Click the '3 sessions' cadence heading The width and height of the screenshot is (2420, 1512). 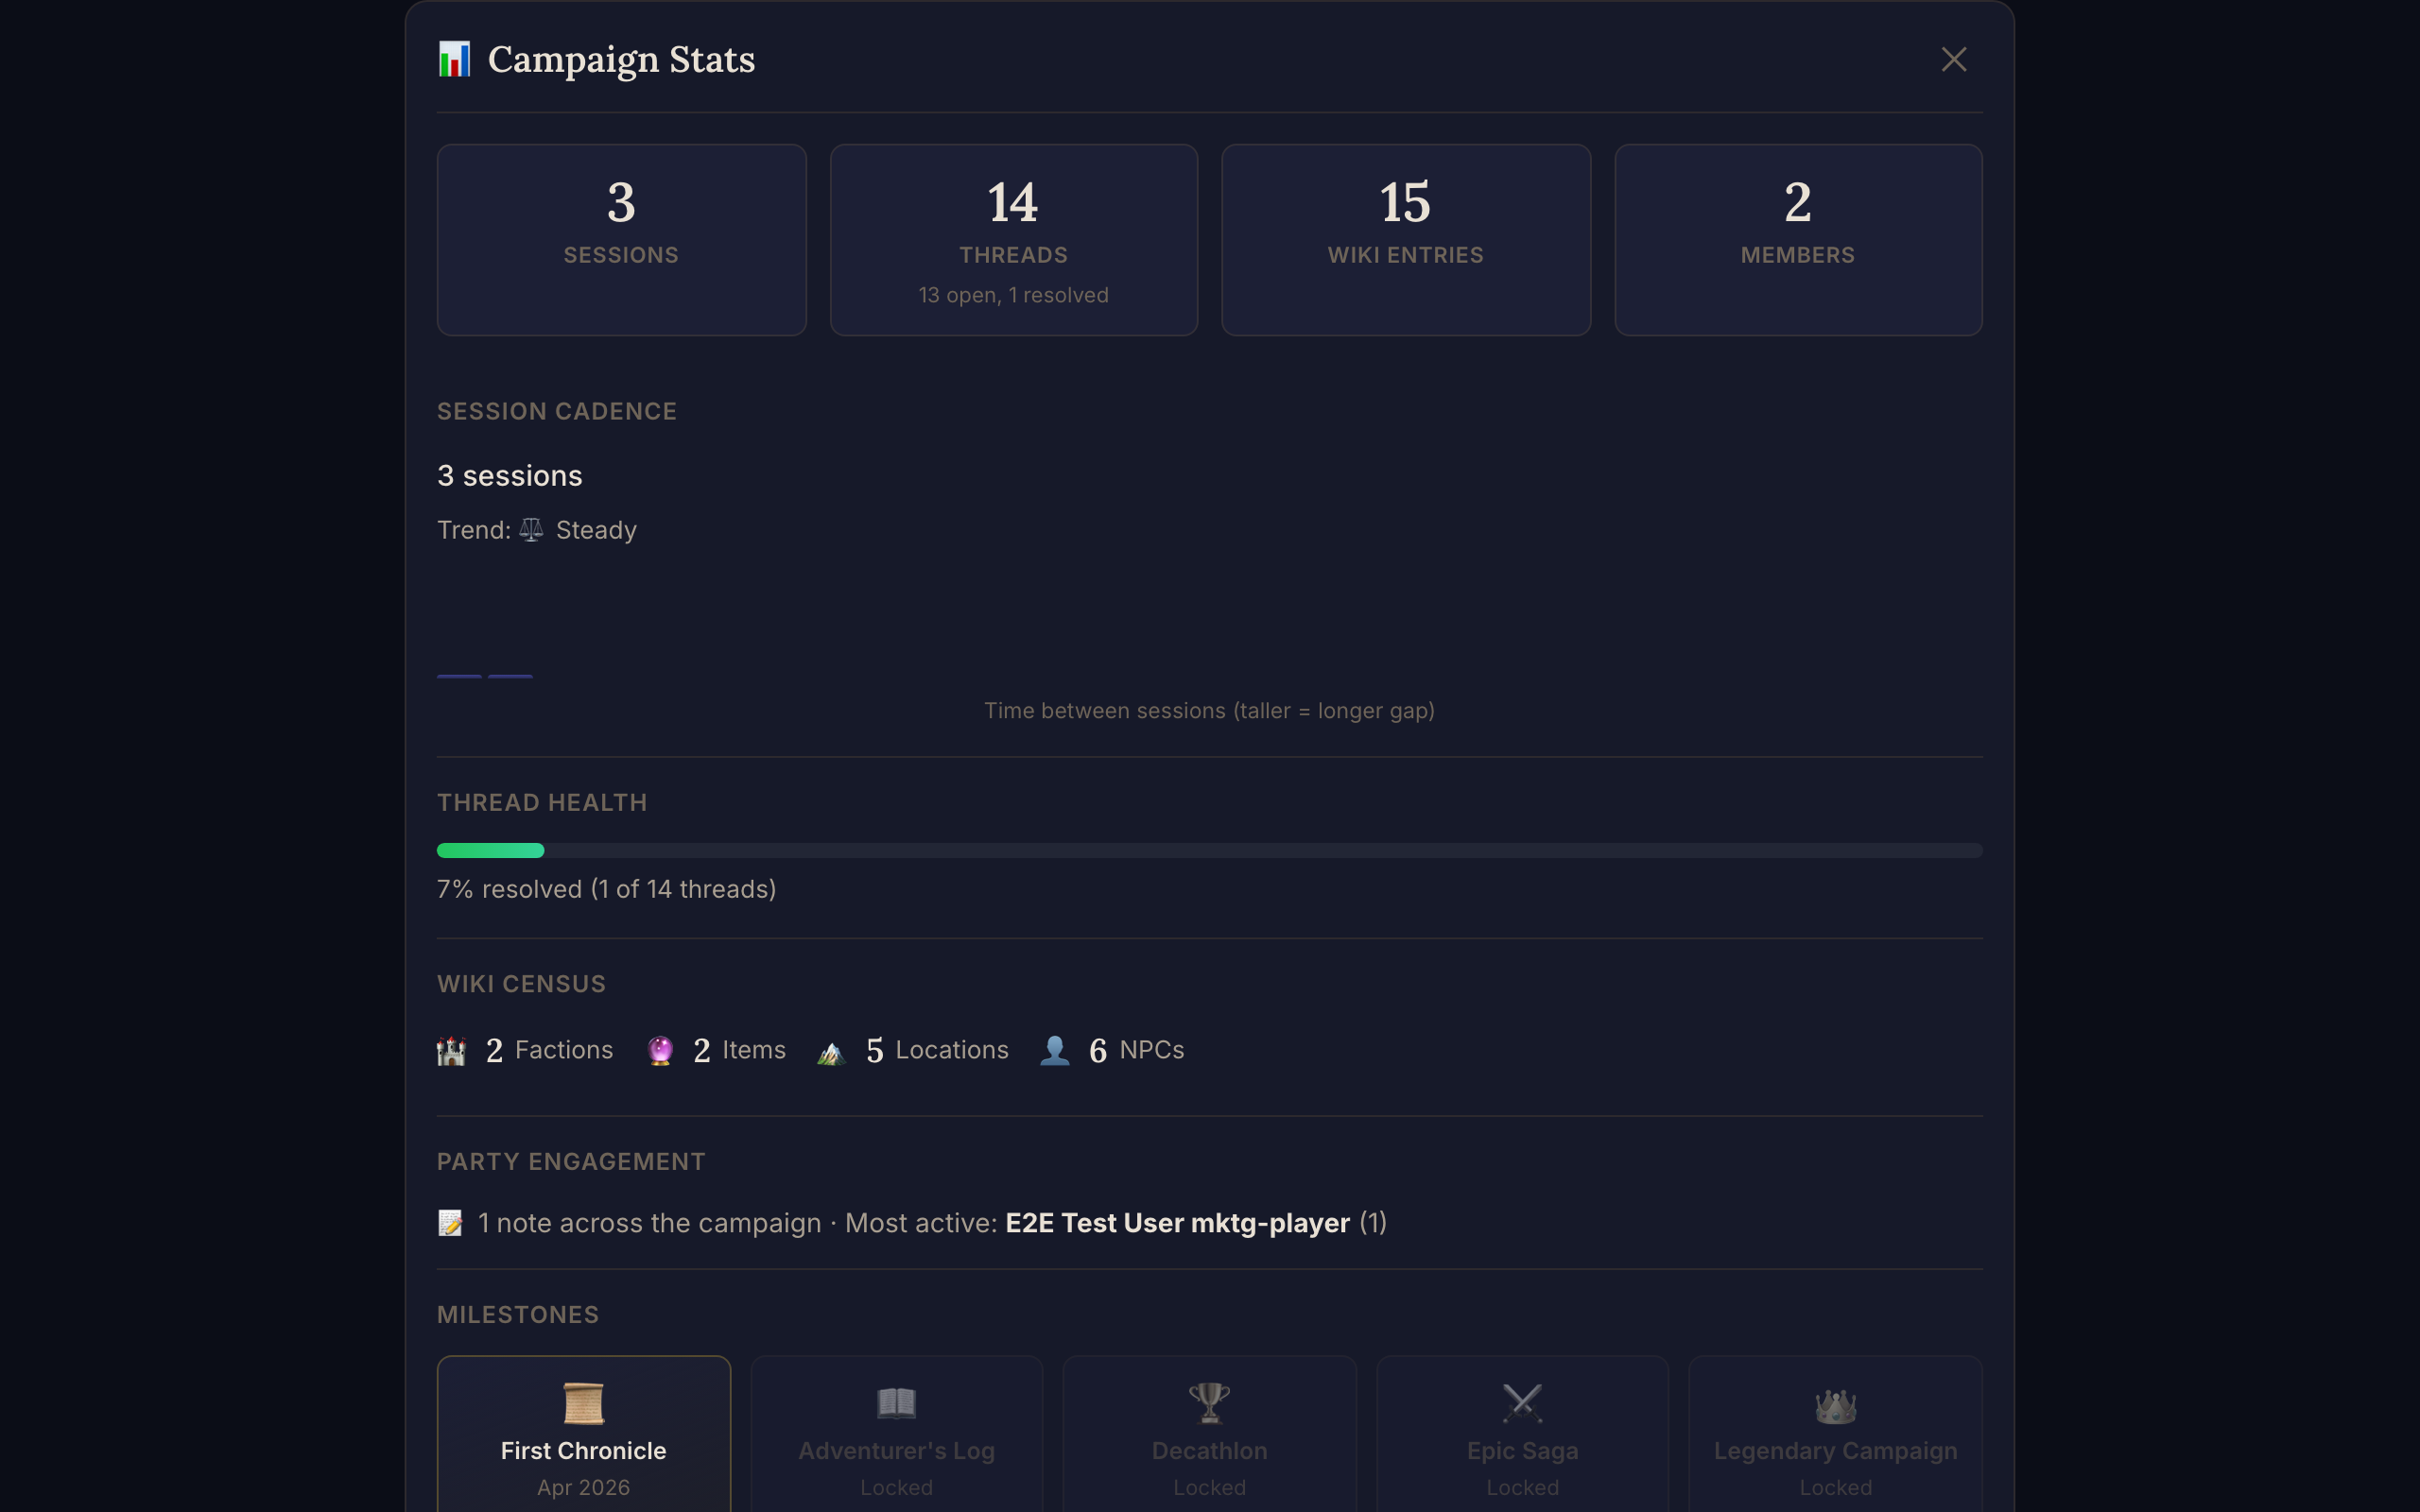coord(510,475)
